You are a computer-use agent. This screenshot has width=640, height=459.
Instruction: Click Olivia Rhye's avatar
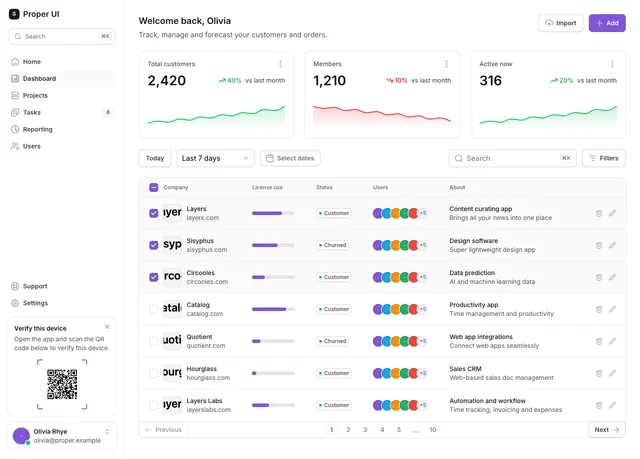pyautogui.click(x=21, y=436)
